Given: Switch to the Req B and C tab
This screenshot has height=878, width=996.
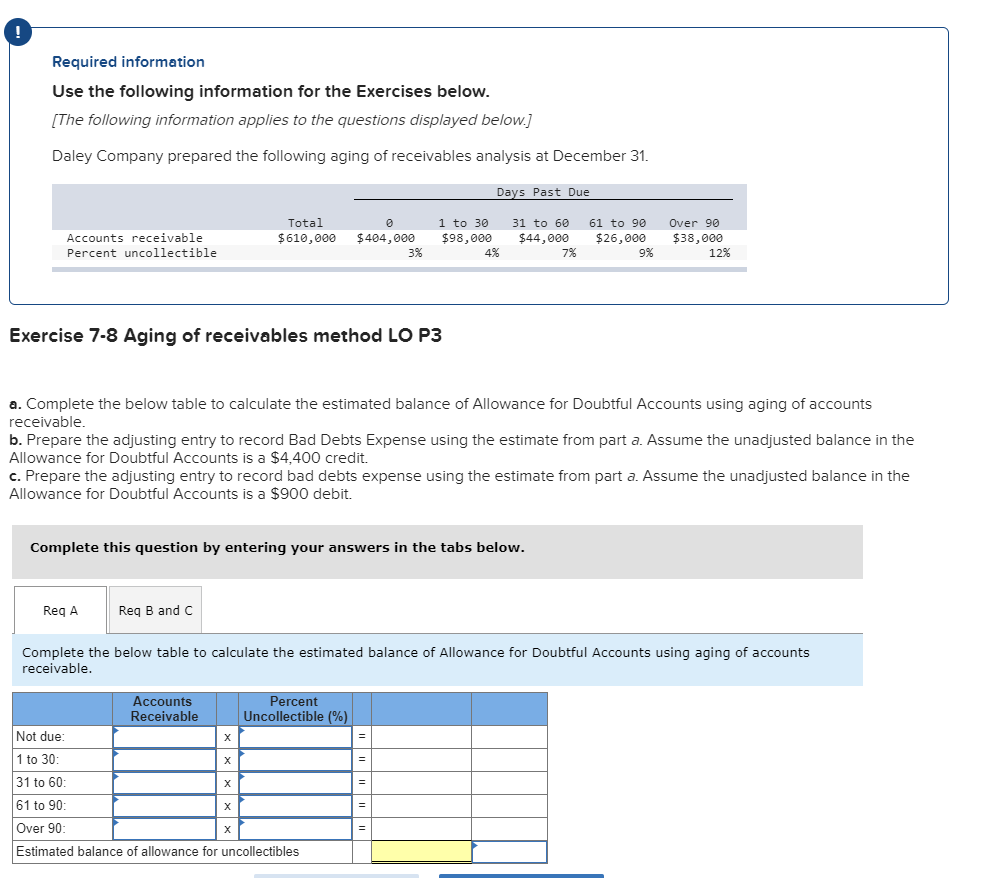Looking at the screenshot, I should (x=155, y=608).
